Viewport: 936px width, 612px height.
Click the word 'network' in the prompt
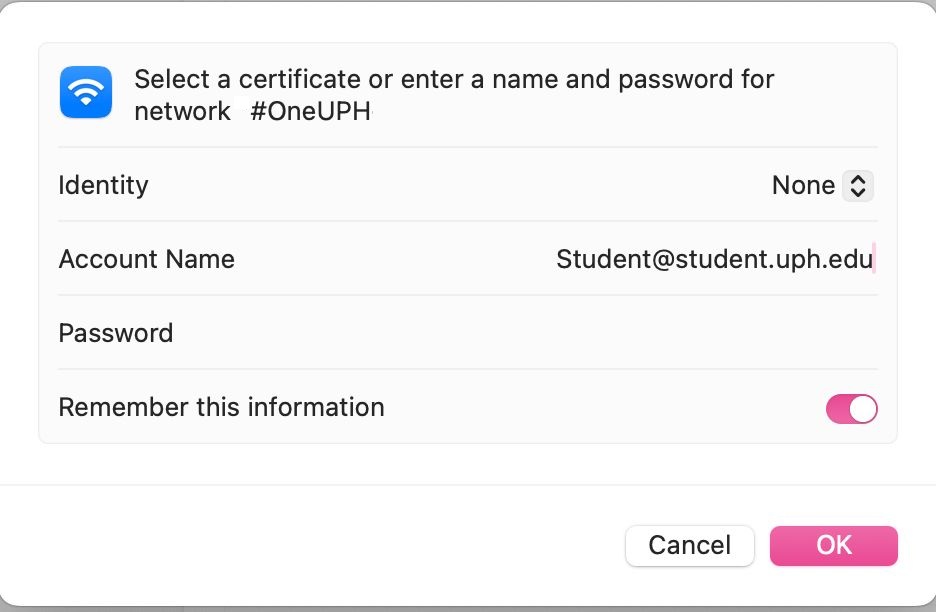click(182, 111)
